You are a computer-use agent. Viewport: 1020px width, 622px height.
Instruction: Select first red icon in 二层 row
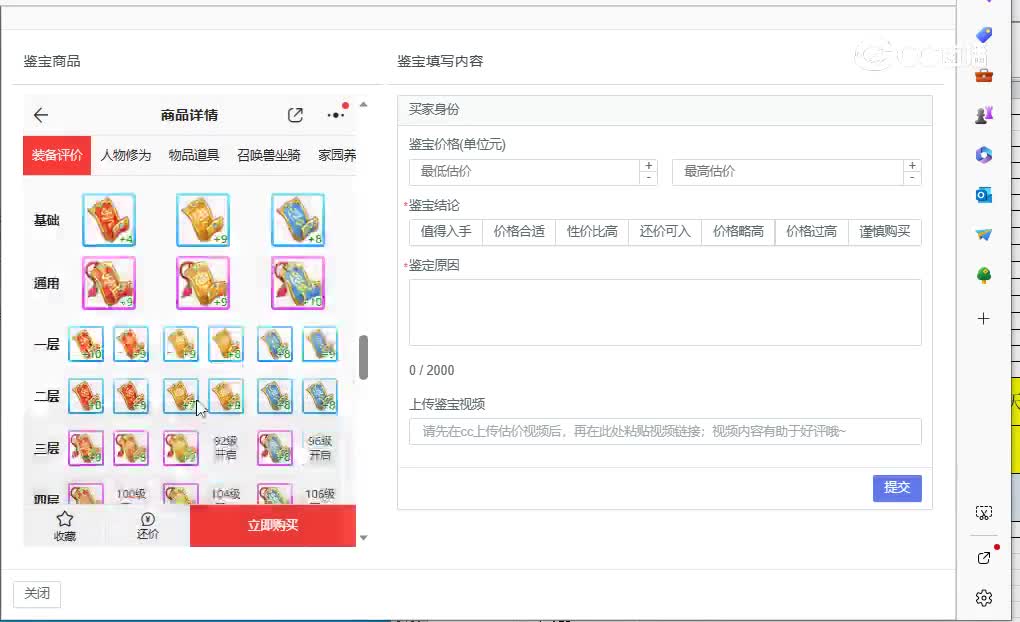tap(86, 396)
